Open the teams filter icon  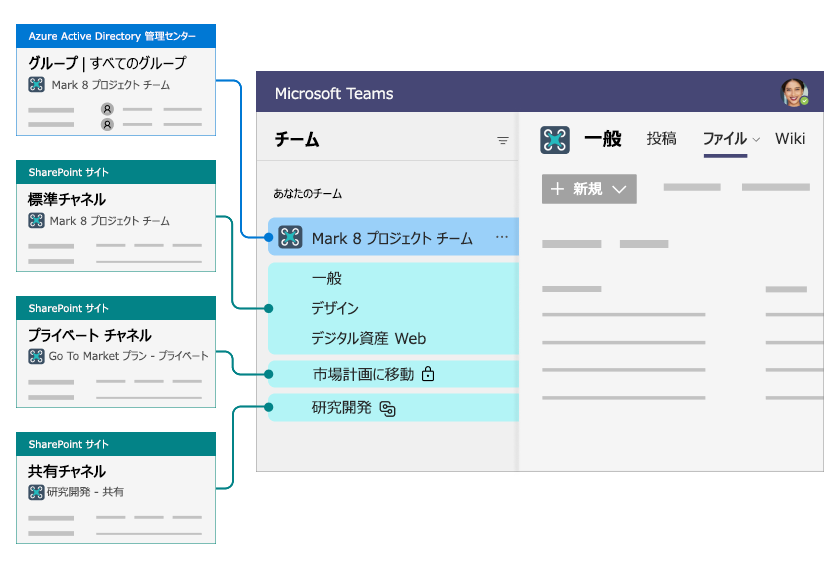point(502,140)
